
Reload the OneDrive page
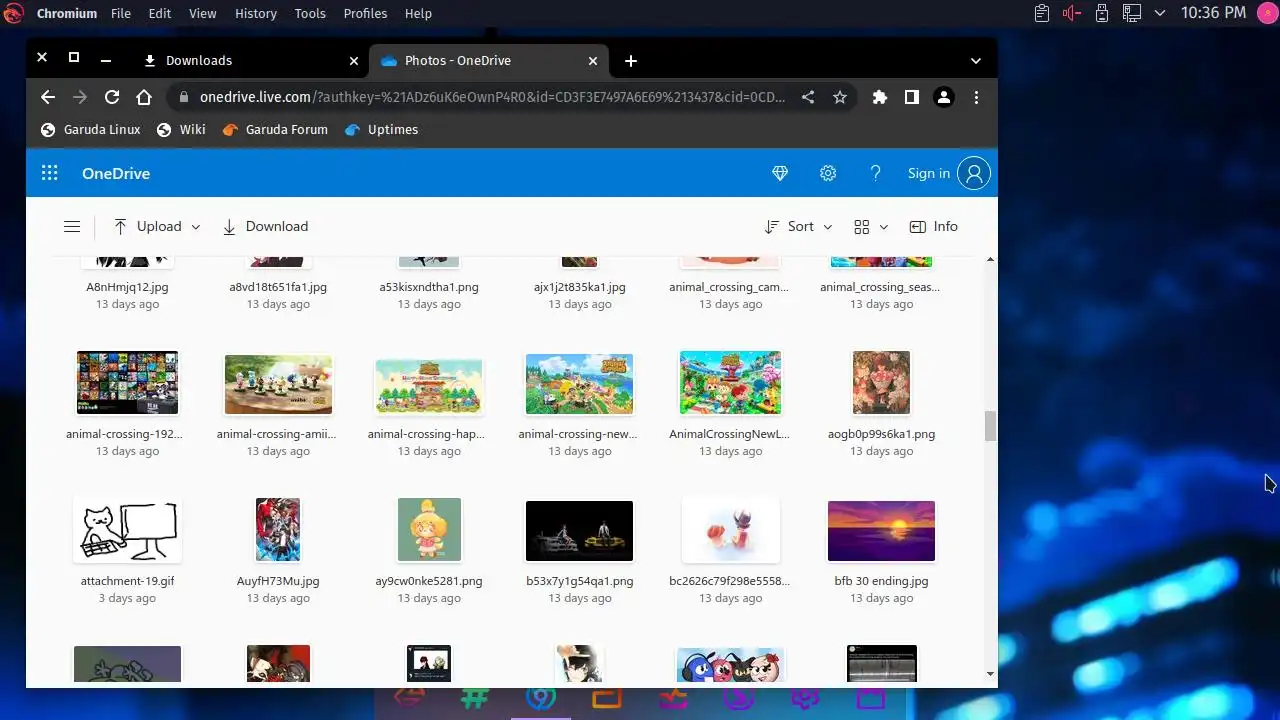112,97
